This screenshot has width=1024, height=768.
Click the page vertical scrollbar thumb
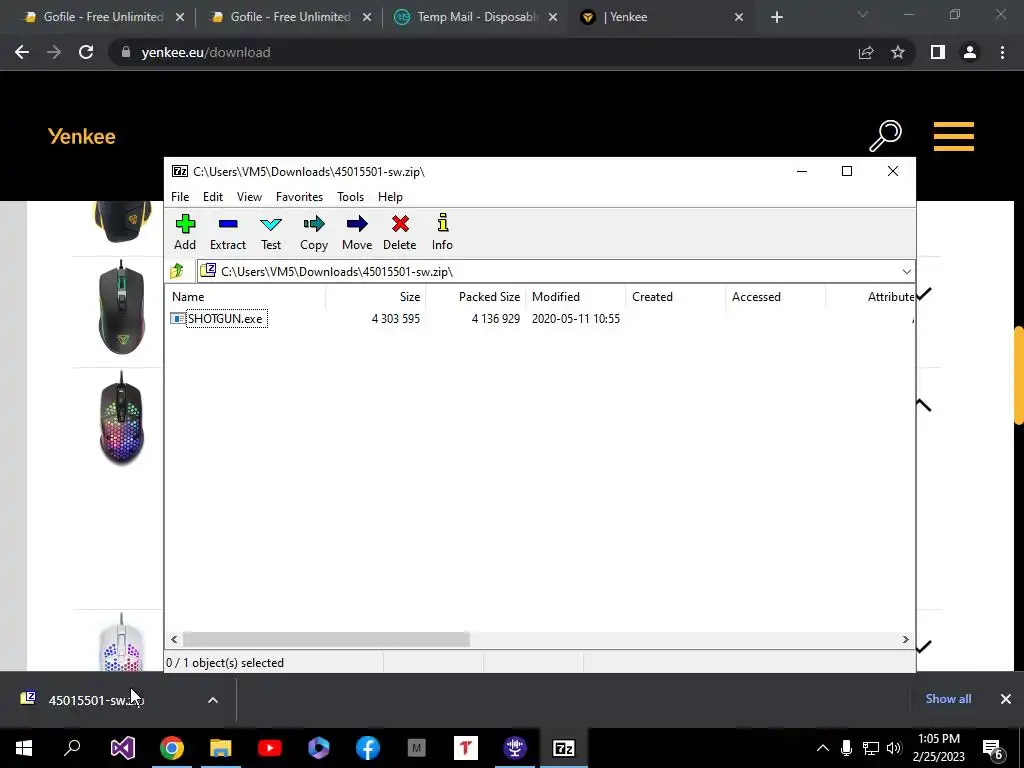pyautogui.click(x=1019, y=376)
